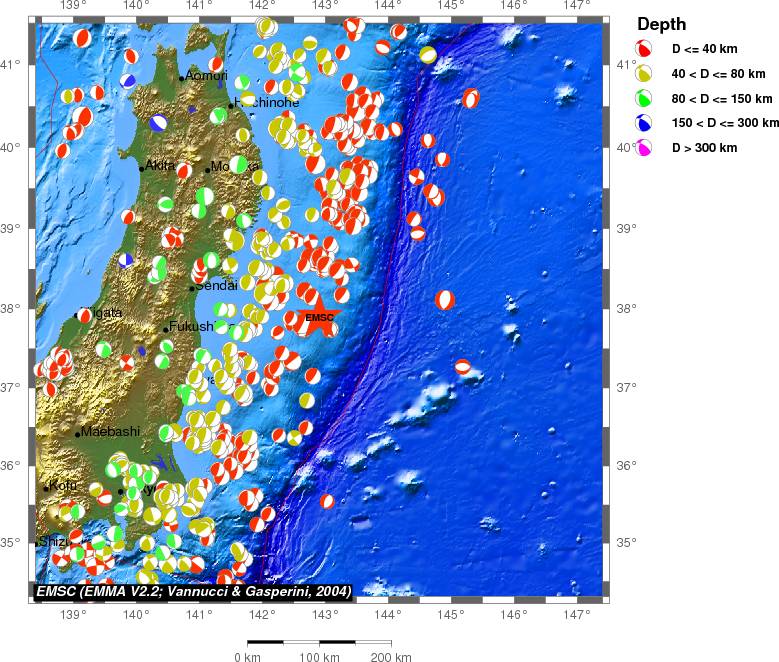779x662 pixels.
Task: Click the Sendai city label
Action: pyautogui.click(x=216, y=286)
